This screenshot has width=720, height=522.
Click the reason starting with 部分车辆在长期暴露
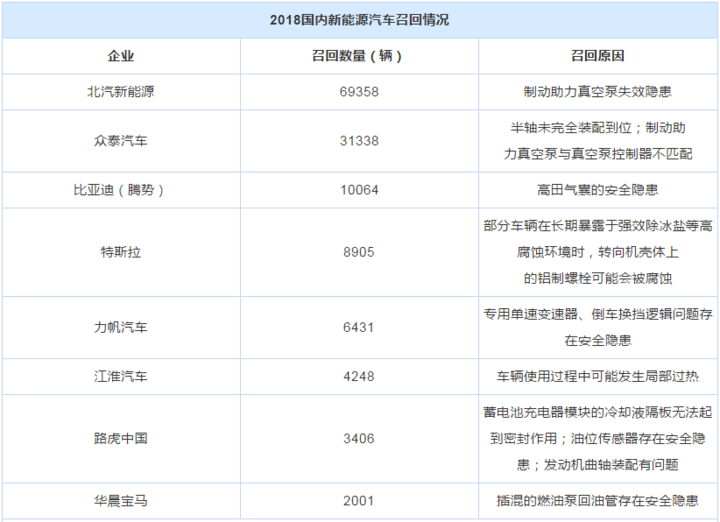click(x=598, y=252)
